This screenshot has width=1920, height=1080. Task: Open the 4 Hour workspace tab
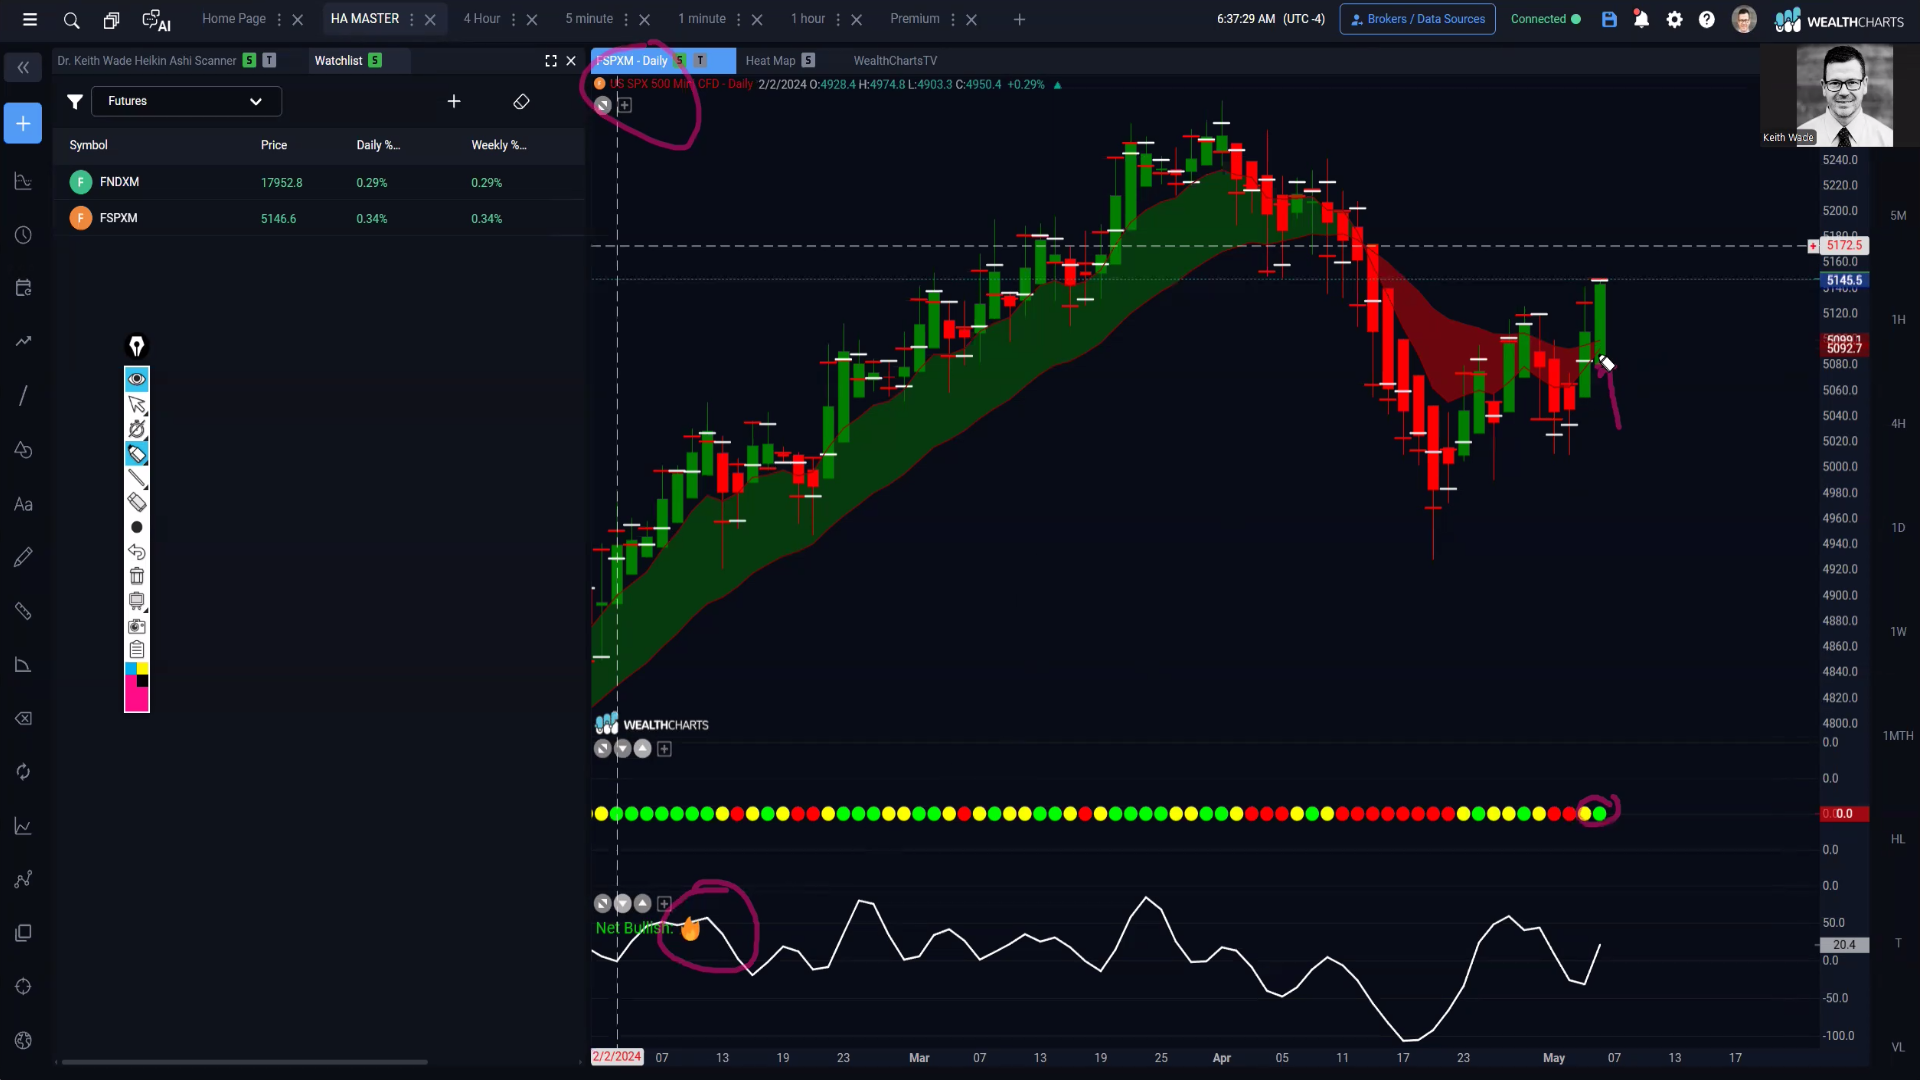click(x=482, y=19)
